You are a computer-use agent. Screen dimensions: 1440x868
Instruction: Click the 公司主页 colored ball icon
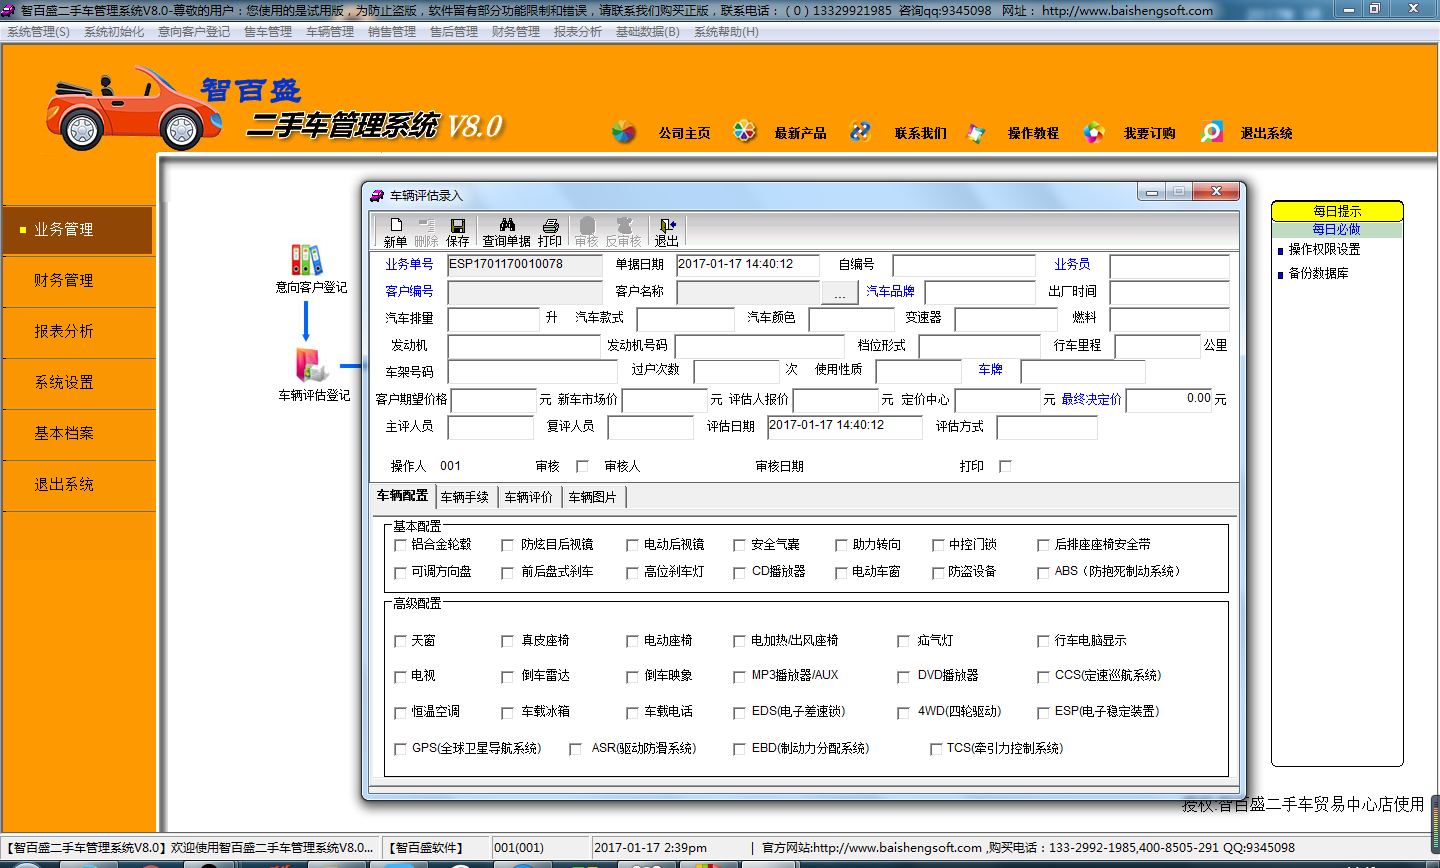click(624, 132)
